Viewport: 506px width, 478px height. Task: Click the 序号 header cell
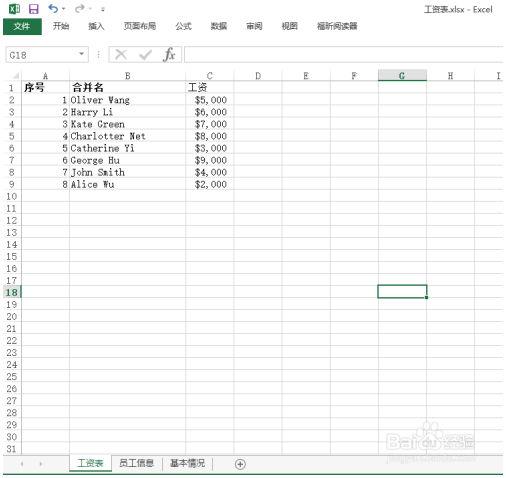pos(46,88)
